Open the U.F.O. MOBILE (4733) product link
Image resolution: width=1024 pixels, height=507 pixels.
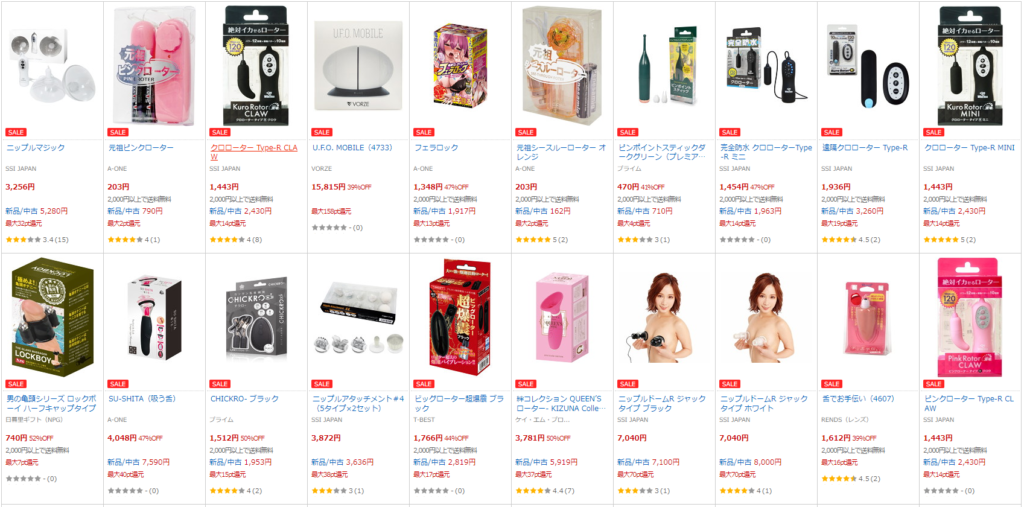click(x=352, y=148)
